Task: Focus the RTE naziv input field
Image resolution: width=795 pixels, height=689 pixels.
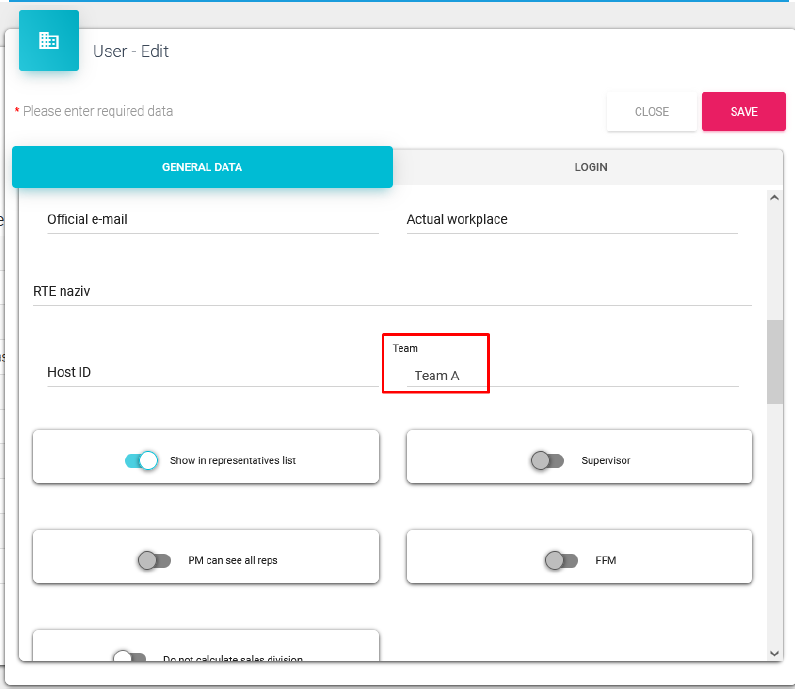Action: tap(391, 292)
